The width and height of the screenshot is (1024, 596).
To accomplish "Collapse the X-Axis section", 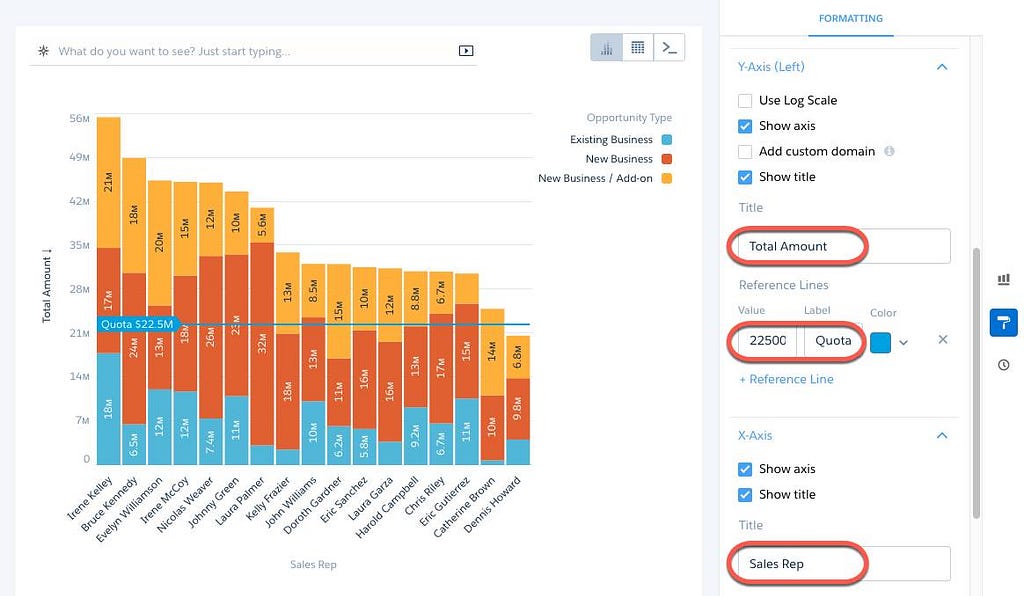I will [942, 435].
